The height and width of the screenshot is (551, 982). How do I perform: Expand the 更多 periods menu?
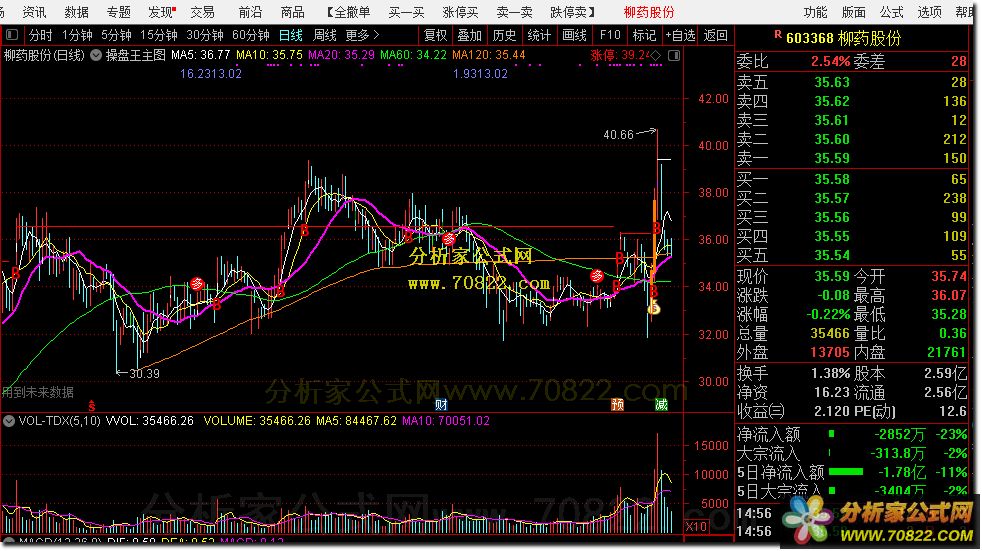[362, 35]
